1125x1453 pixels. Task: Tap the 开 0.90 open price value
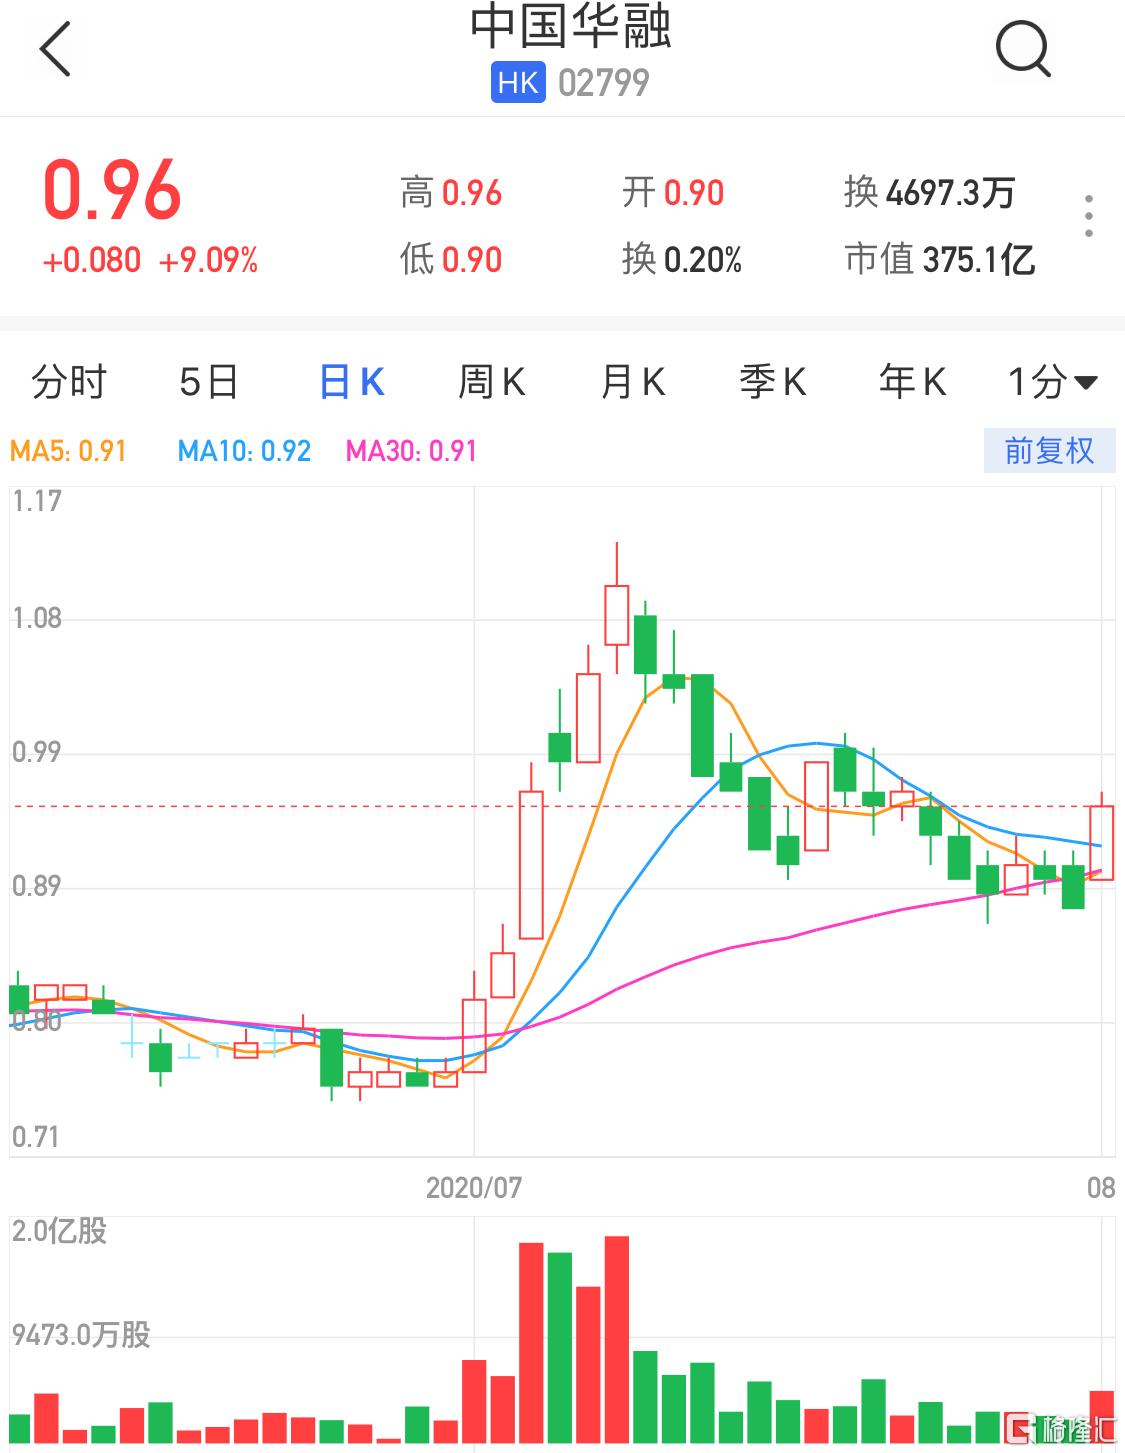click(673, 193)
